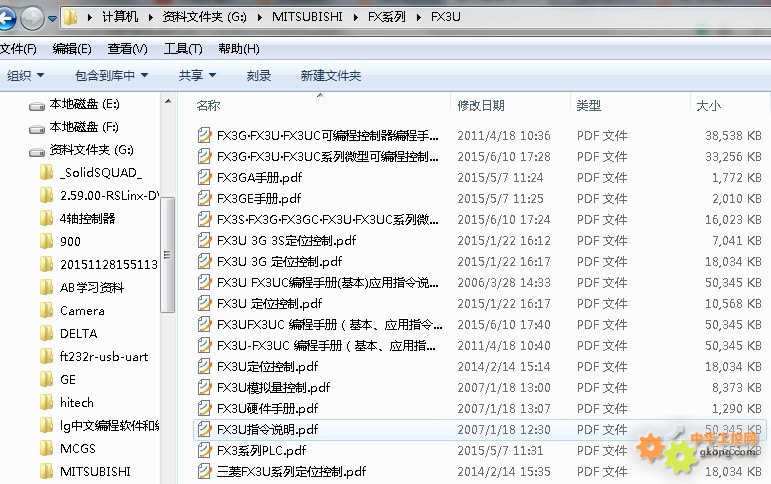
Task: Select FX系列 in the address path
Action: point(386,17)
